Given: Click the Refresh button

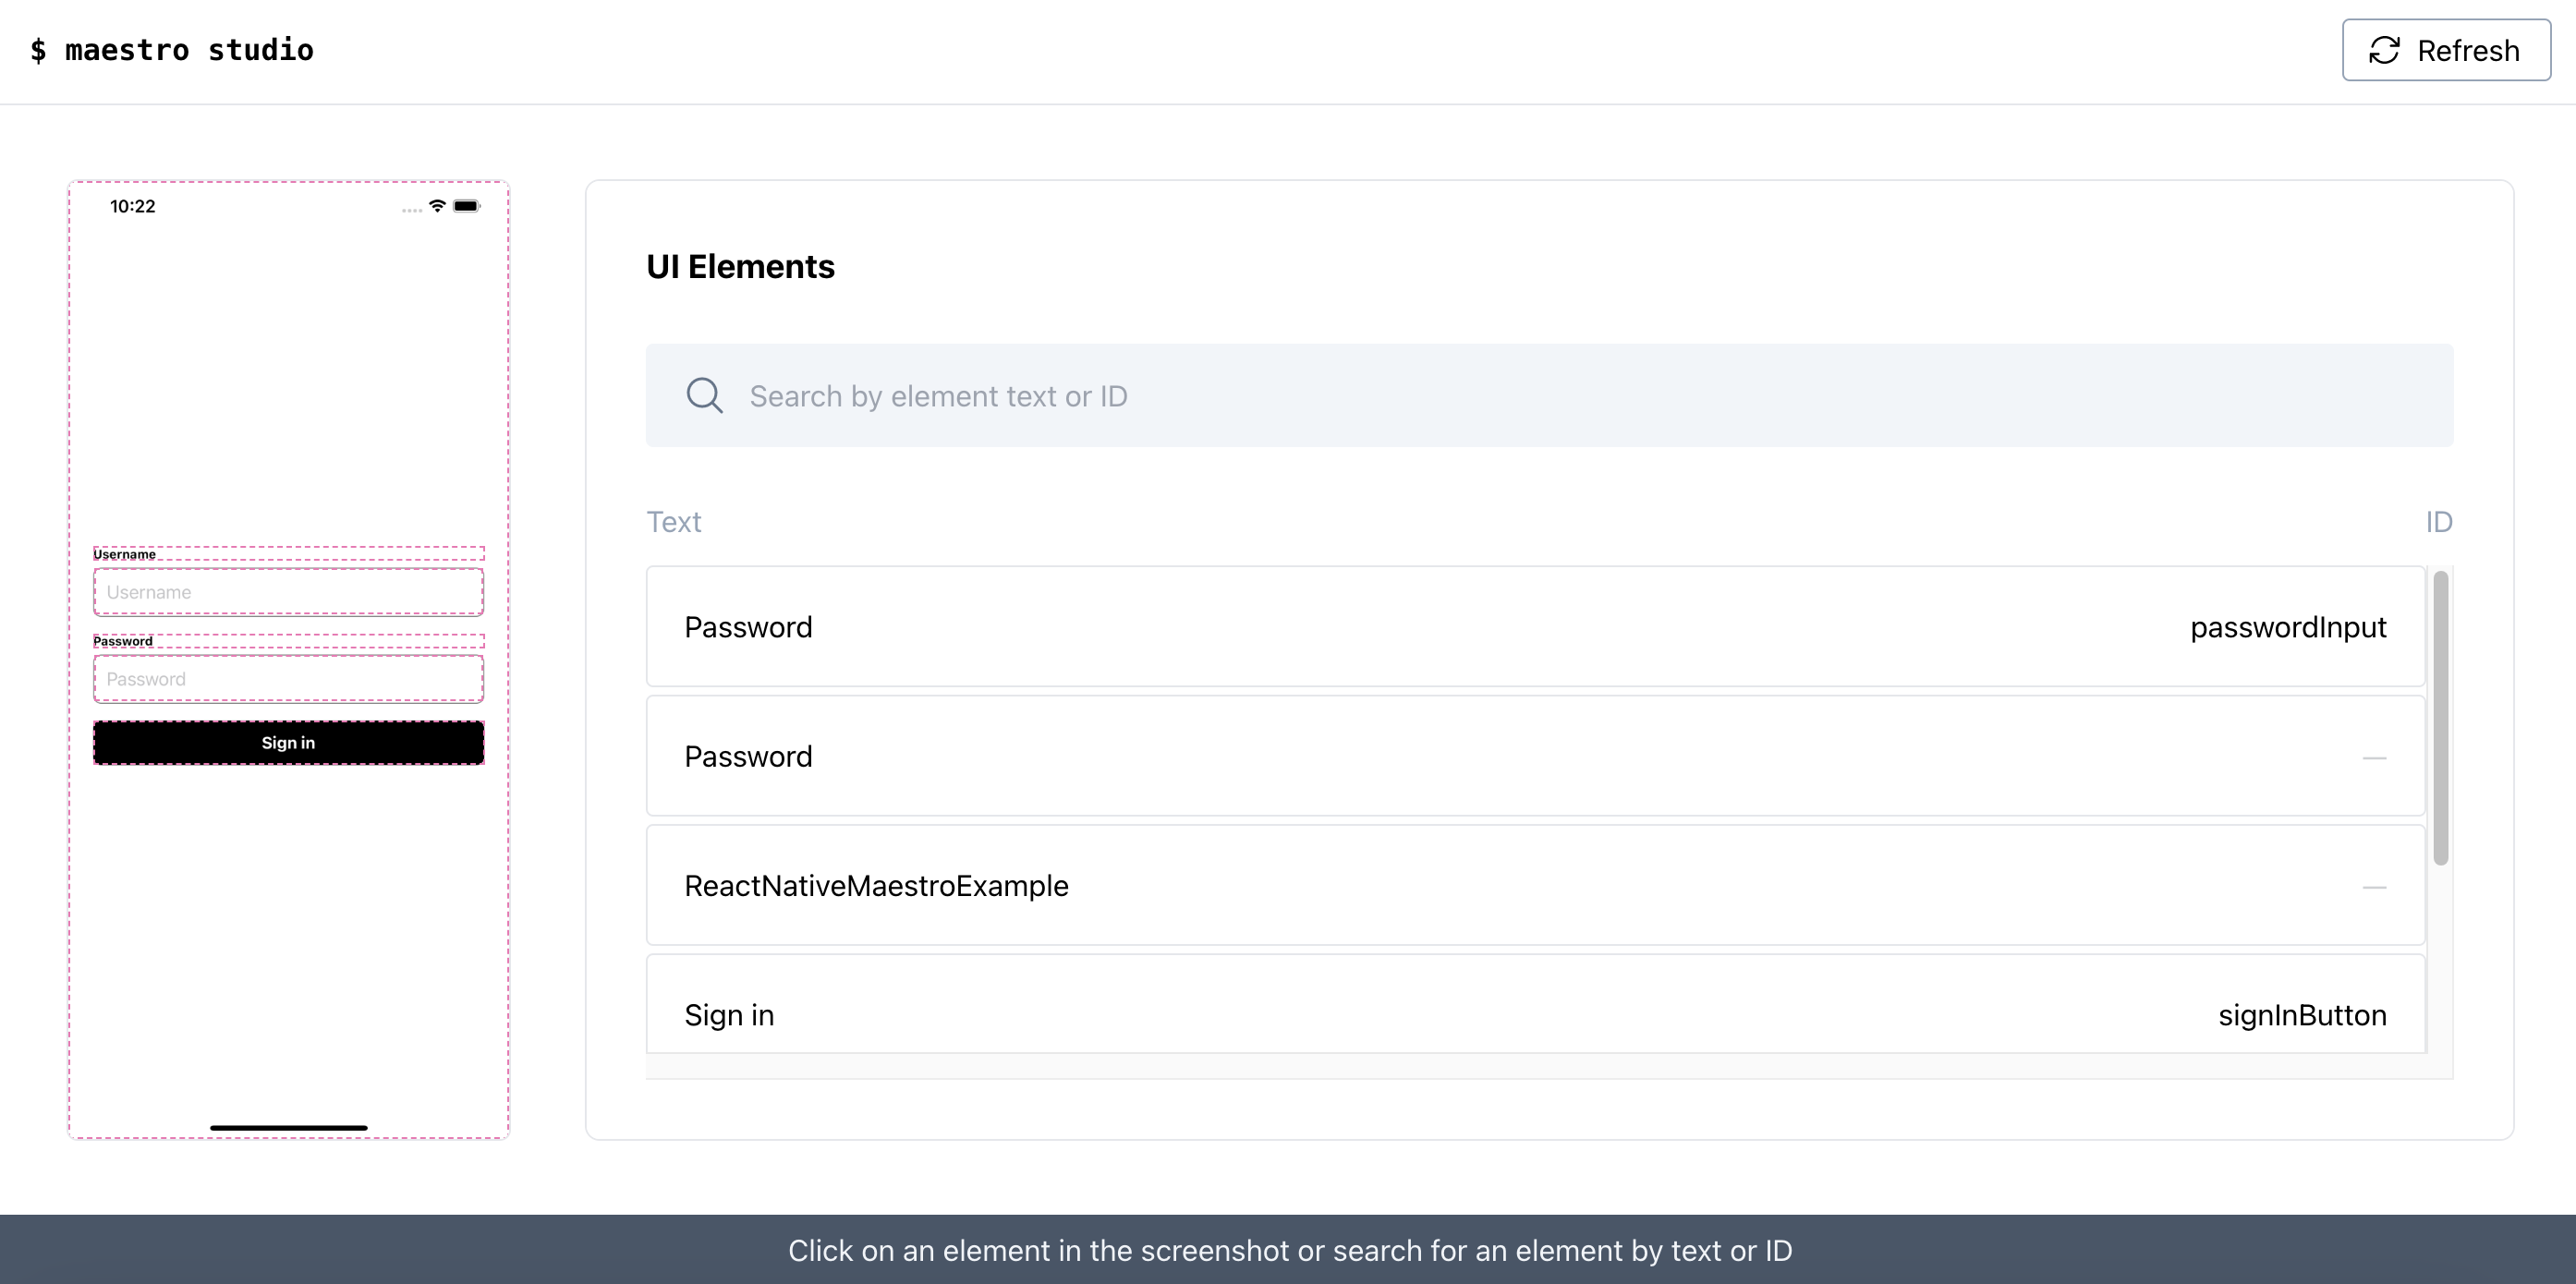Looking at the screenshot, I should [2445, 50].
